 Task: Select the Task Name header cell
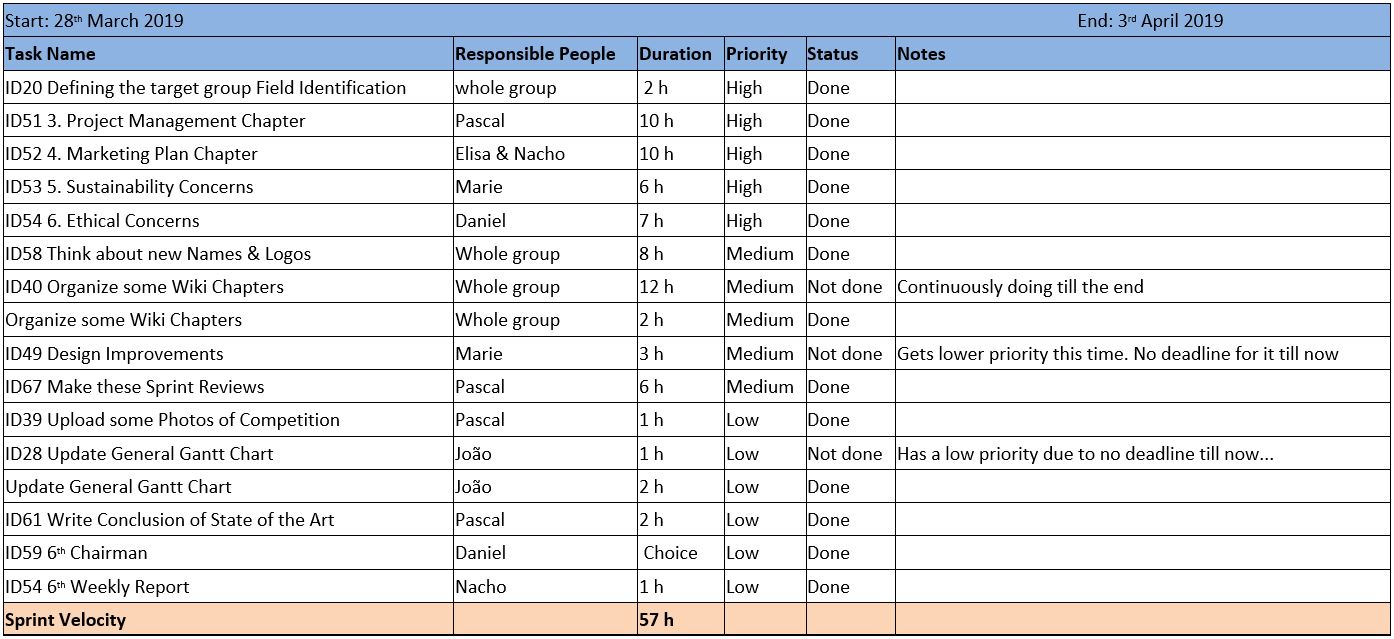point(228,54)
